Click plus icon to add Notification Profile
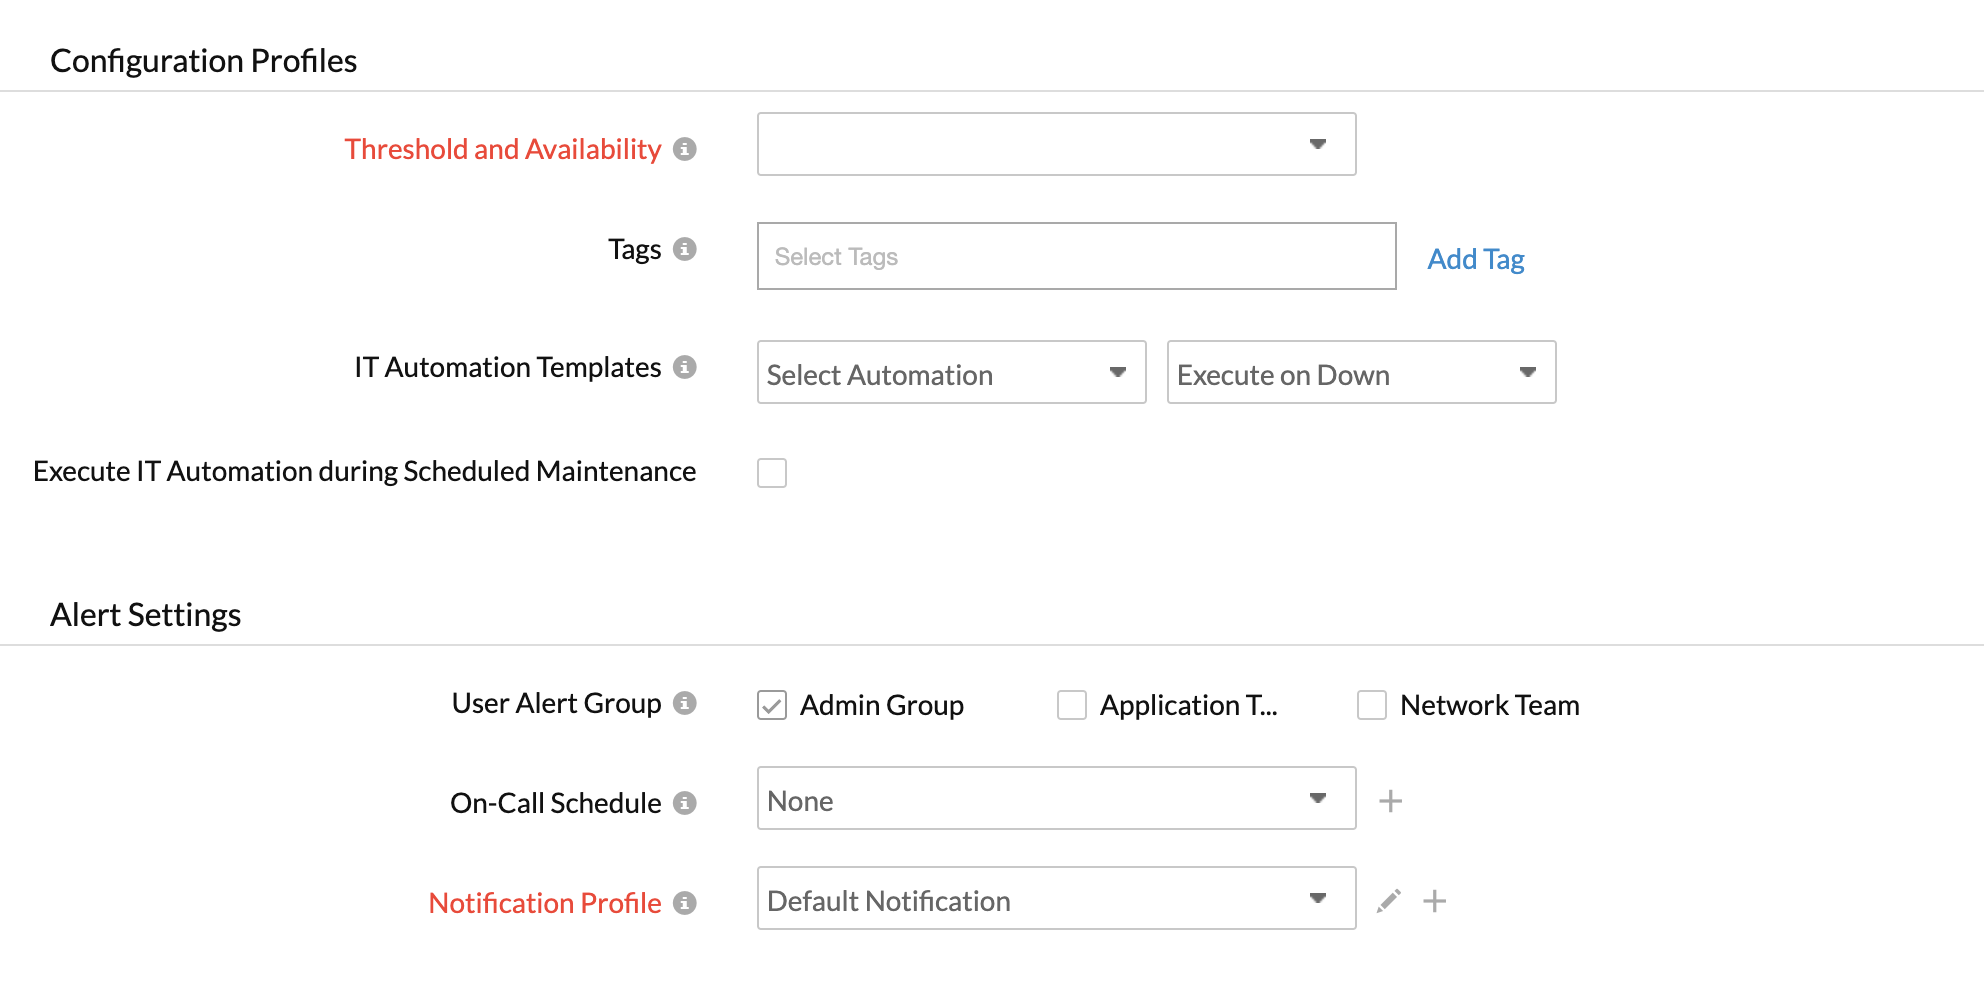 click(1434, 901)
